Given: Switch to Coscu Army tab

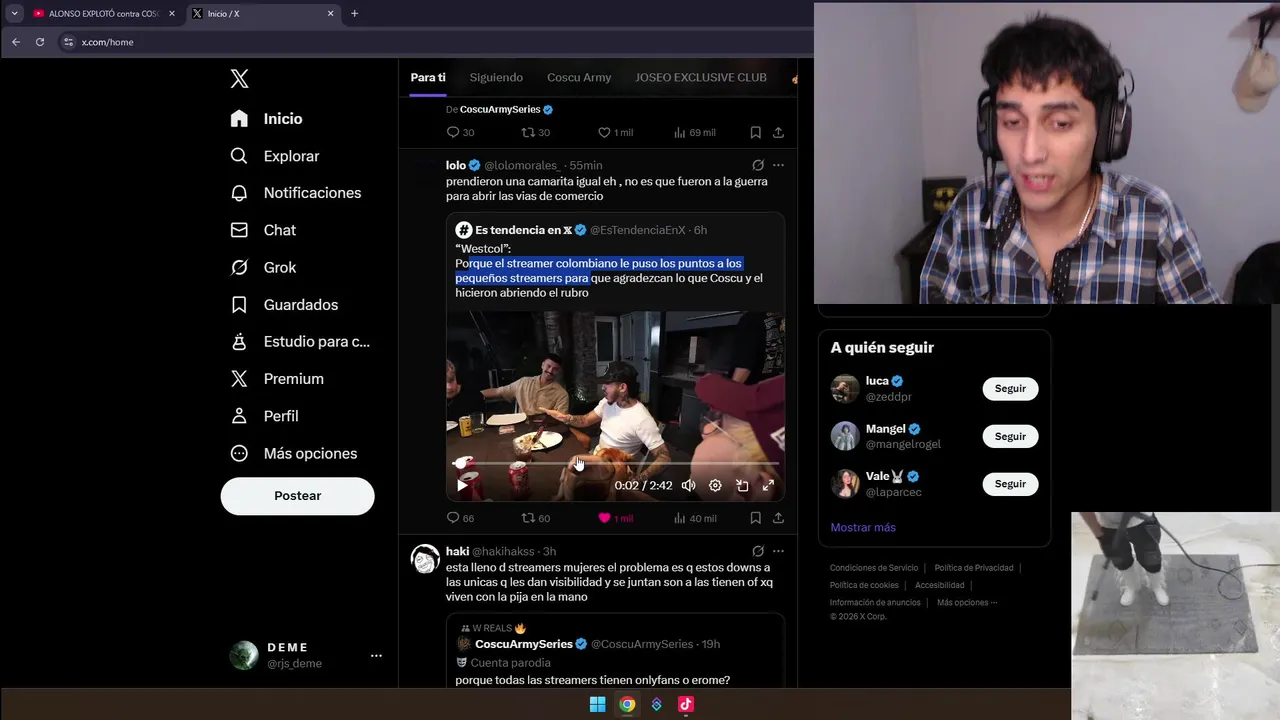Looking at the screenshot, I should click(x=579, y=77).
